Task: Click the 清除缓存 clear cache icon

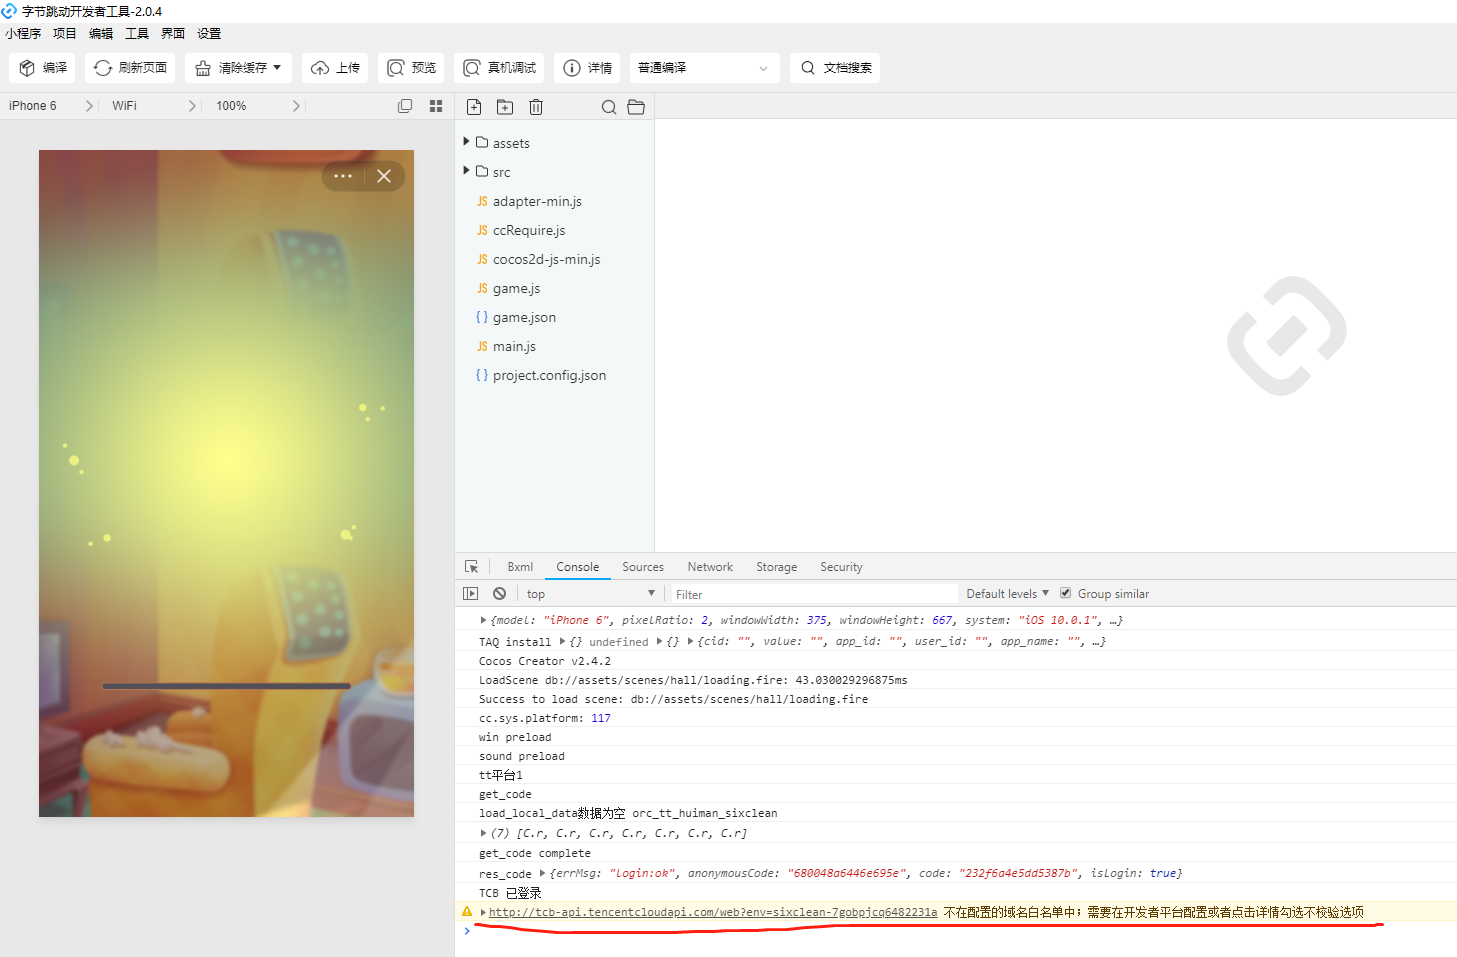Action: [x=203, y=68]
